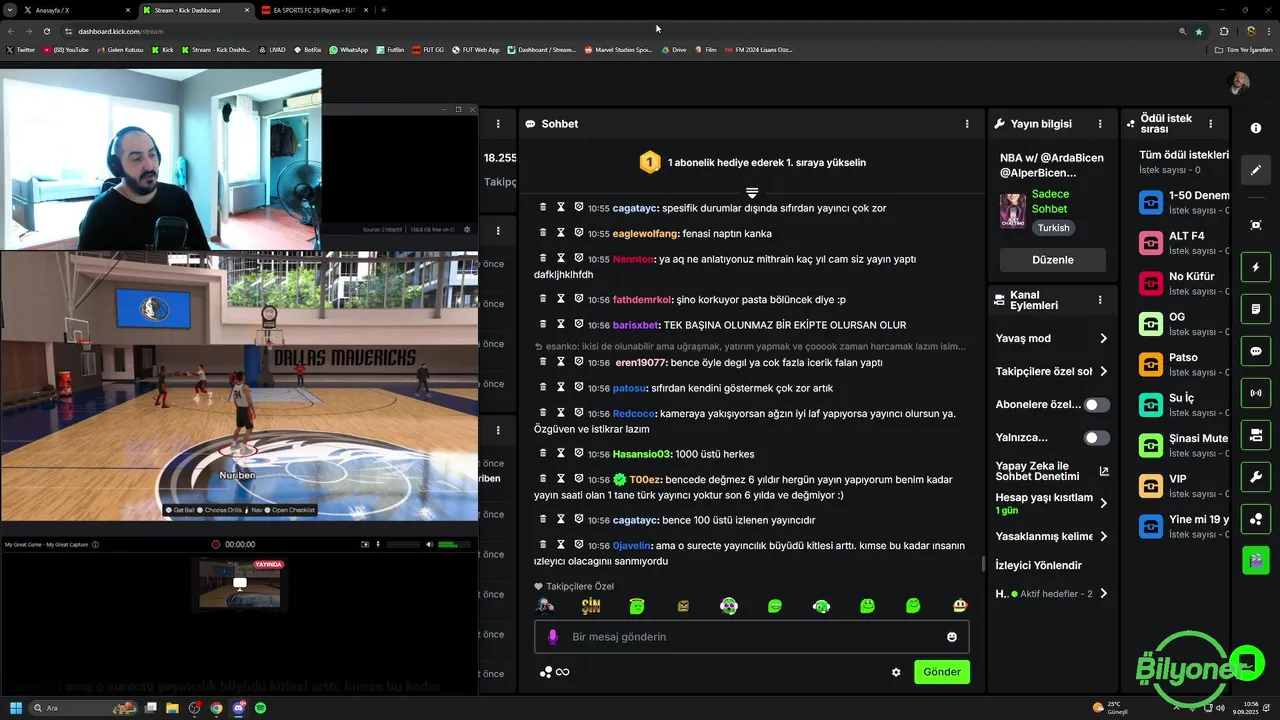Switch to the EA SPORTS FC 26 Players tab
Viewport: 1280px width, 720px height.
313,10
